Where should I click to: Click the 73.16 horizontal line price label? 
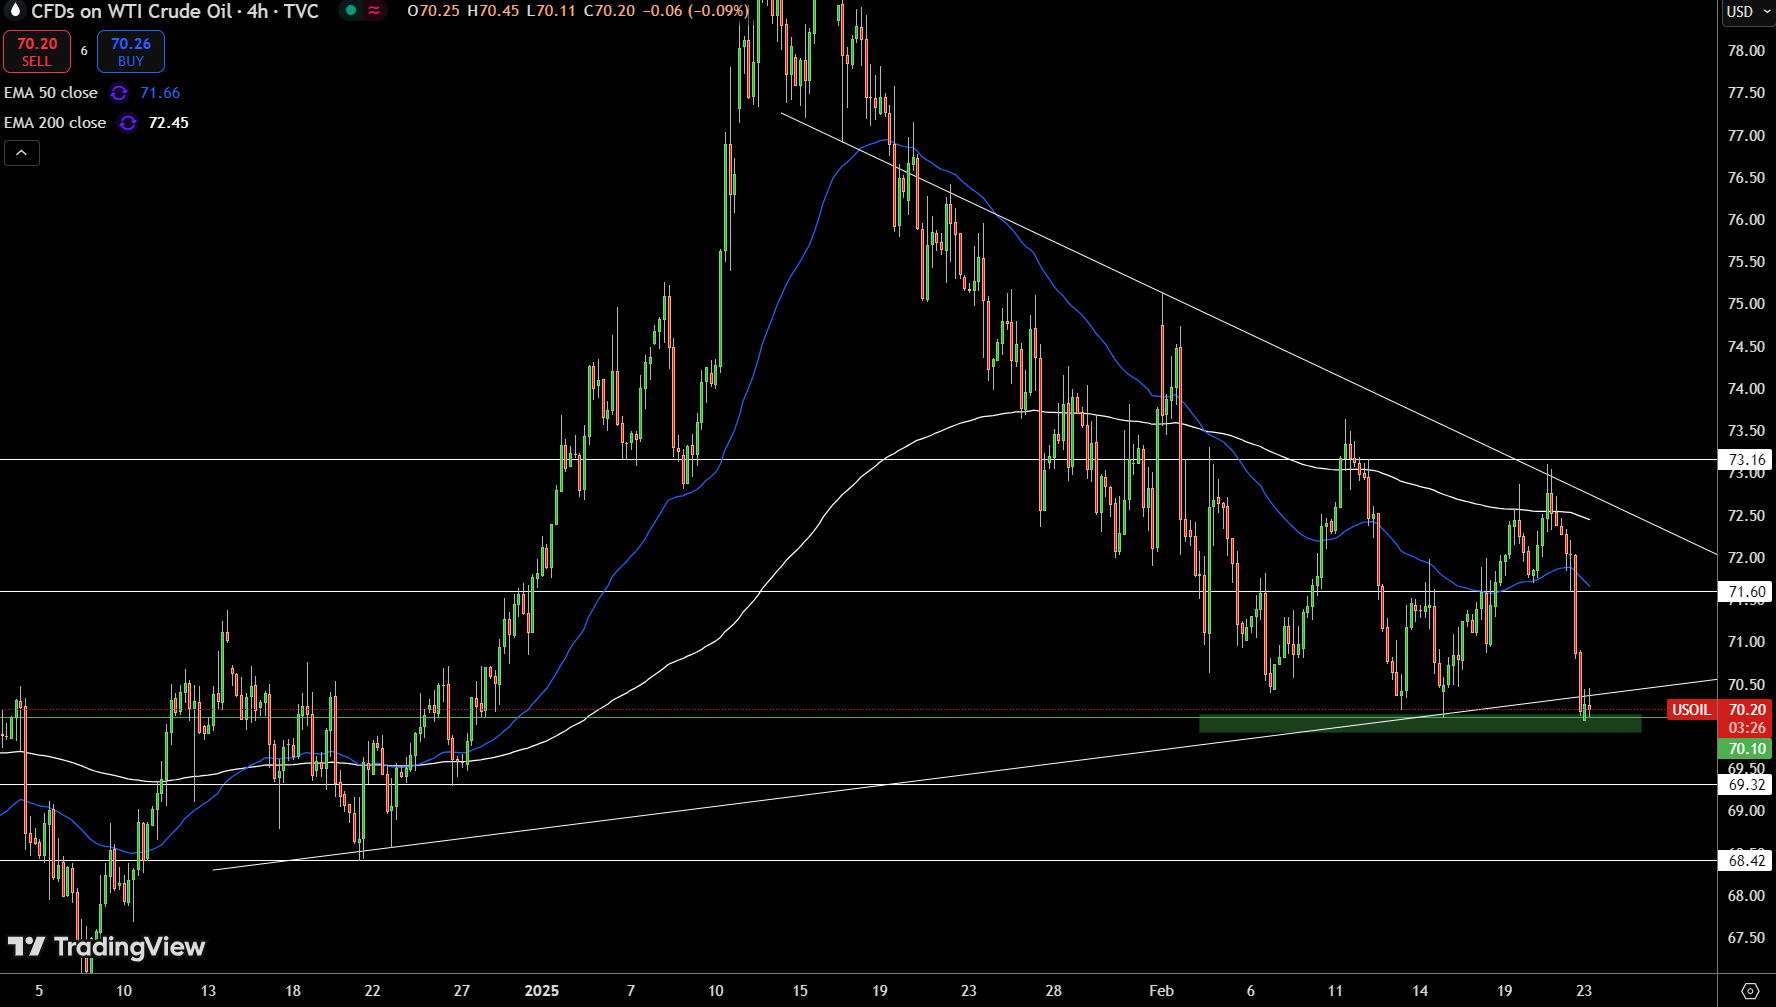click(1746, 460)
